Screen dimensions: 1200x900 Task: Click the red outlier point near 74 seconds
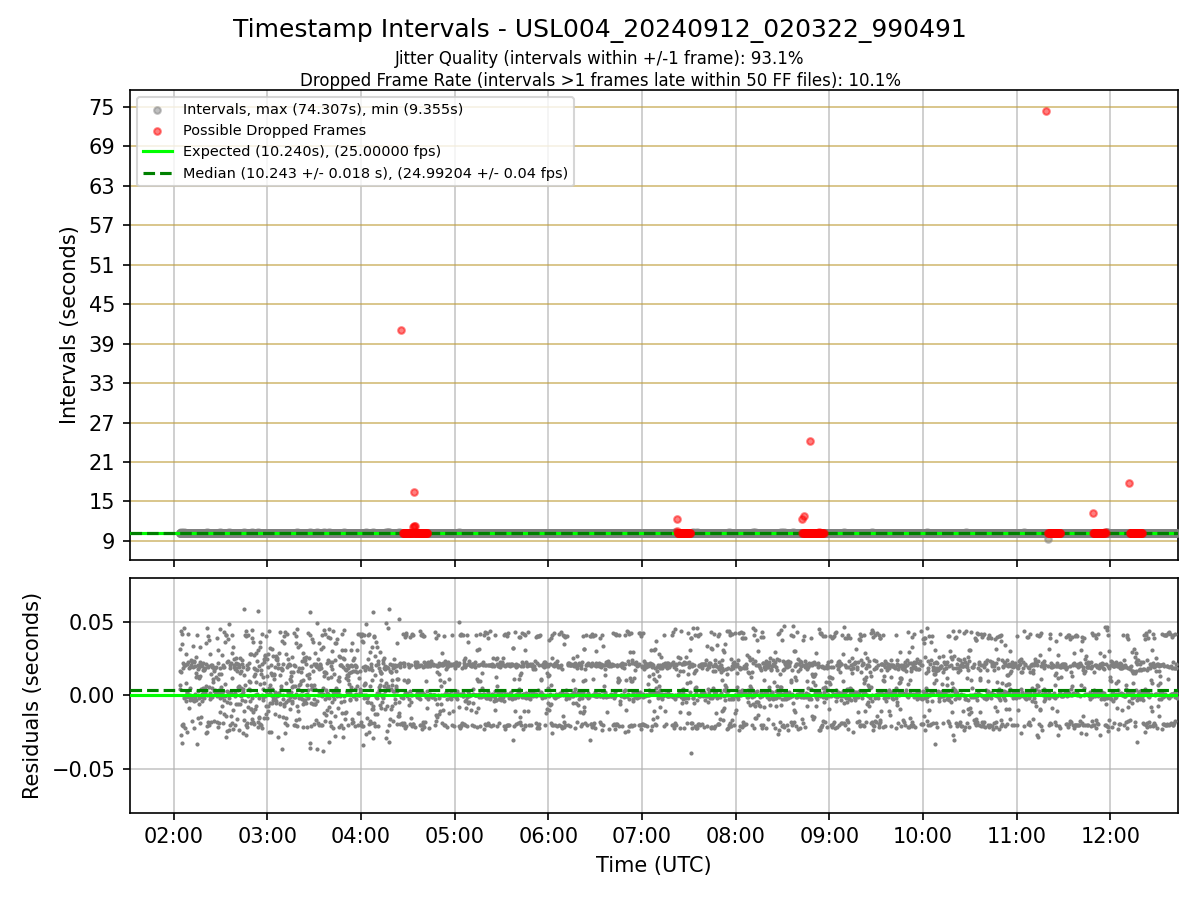click(1046, 111)
